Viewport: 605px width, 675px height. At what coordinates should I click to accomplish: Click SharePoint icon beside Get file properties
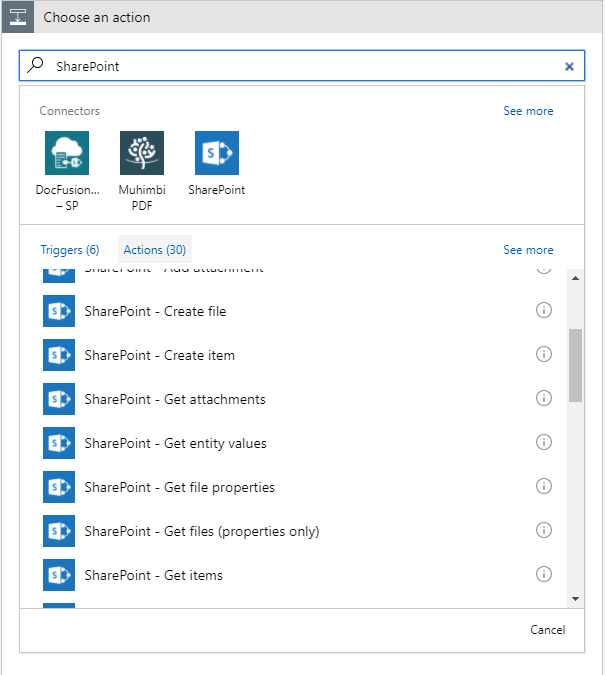tap(59, 487)
